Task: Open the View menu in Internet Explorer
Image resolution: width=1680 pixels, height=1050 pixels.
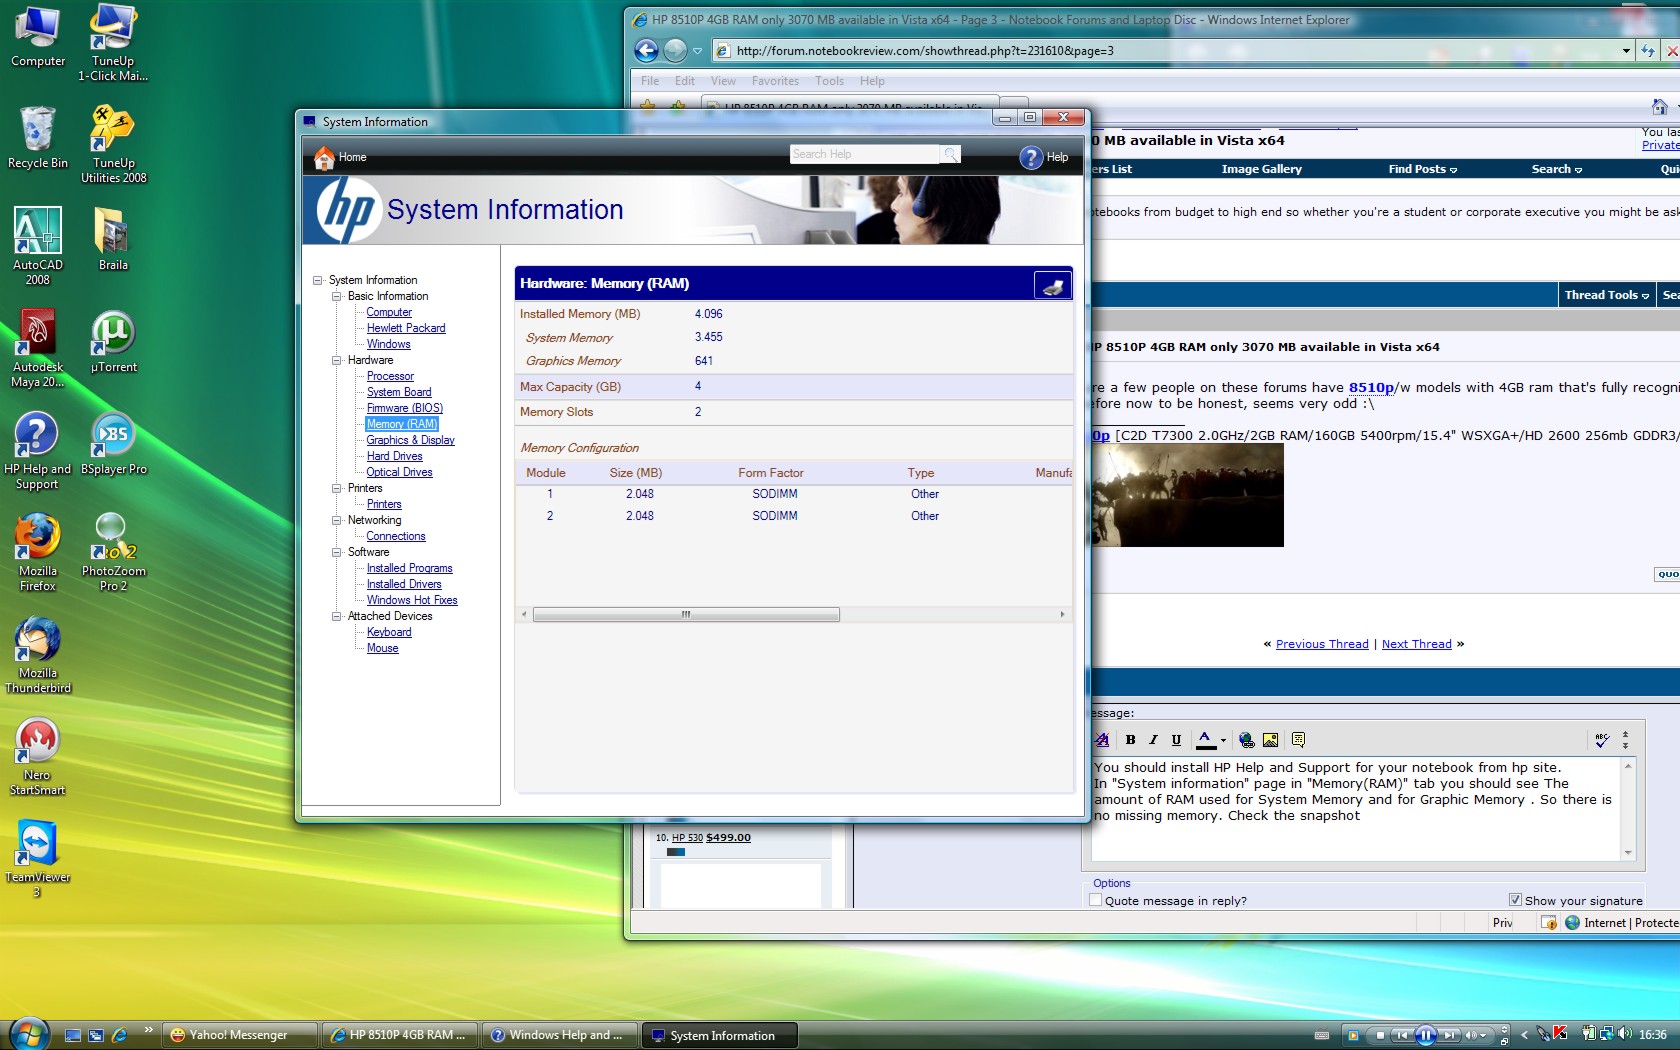Action: [x=723, y=81]
